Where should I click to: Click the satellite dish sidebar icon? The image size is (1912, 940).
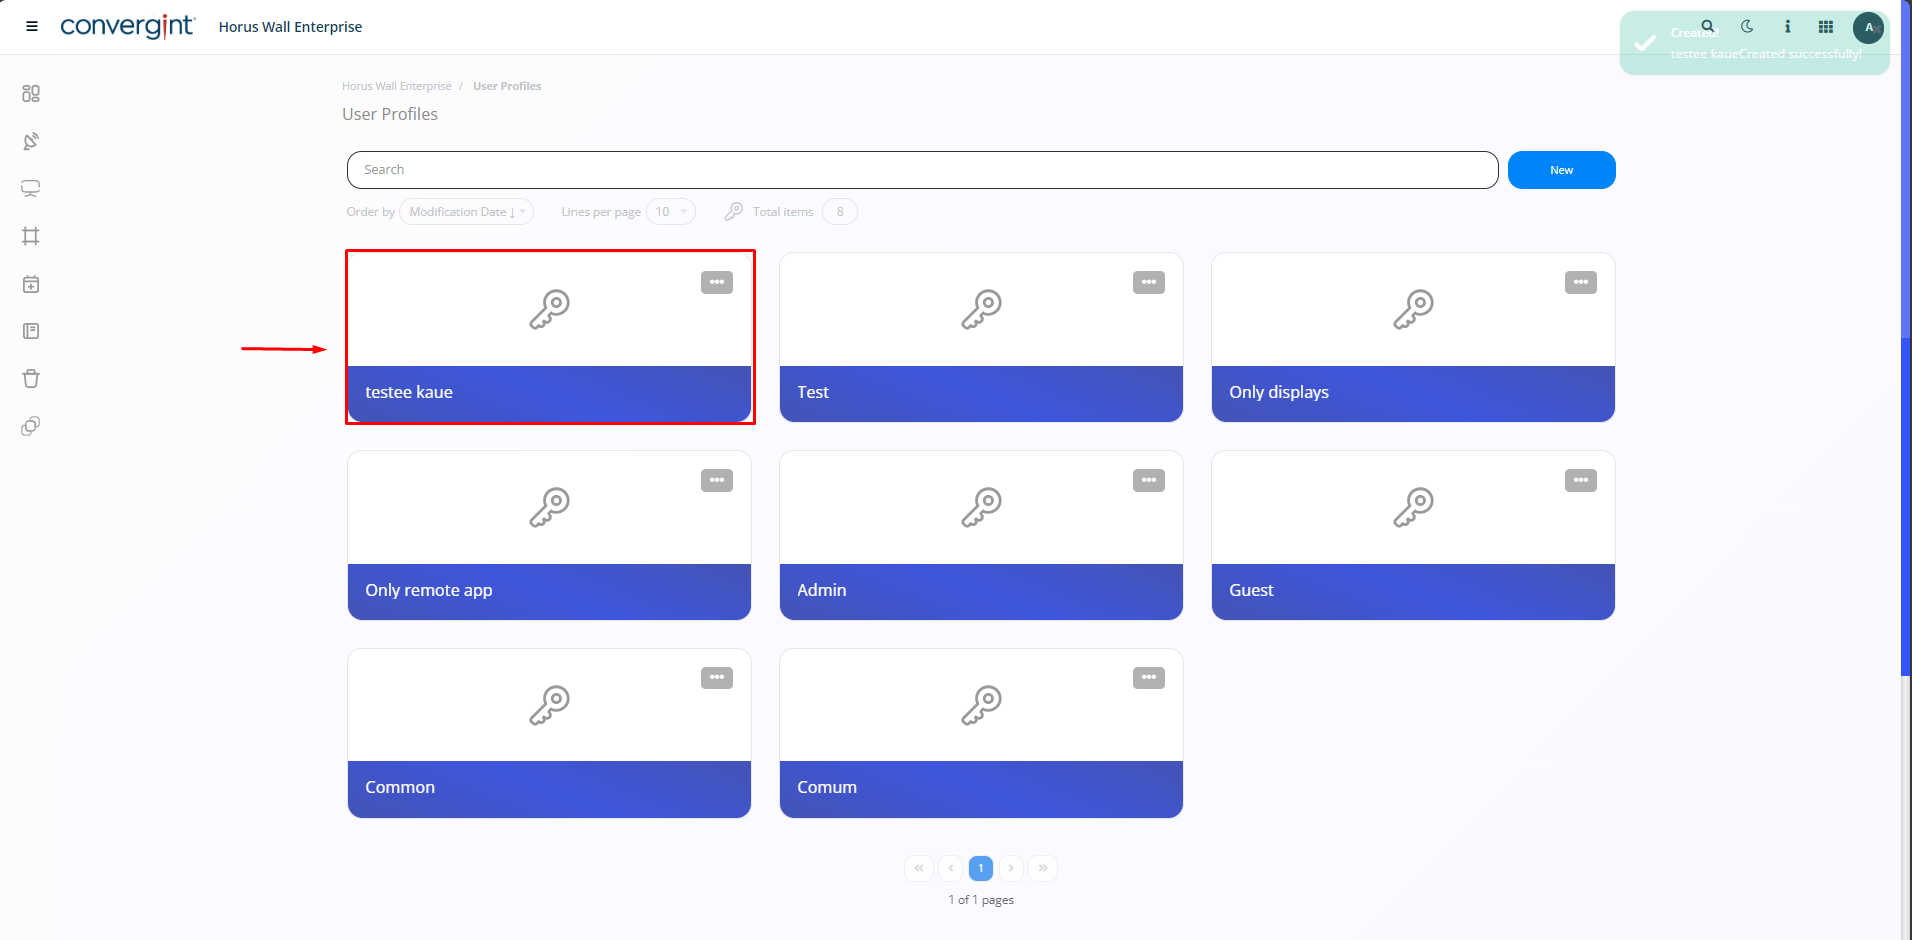31,141
